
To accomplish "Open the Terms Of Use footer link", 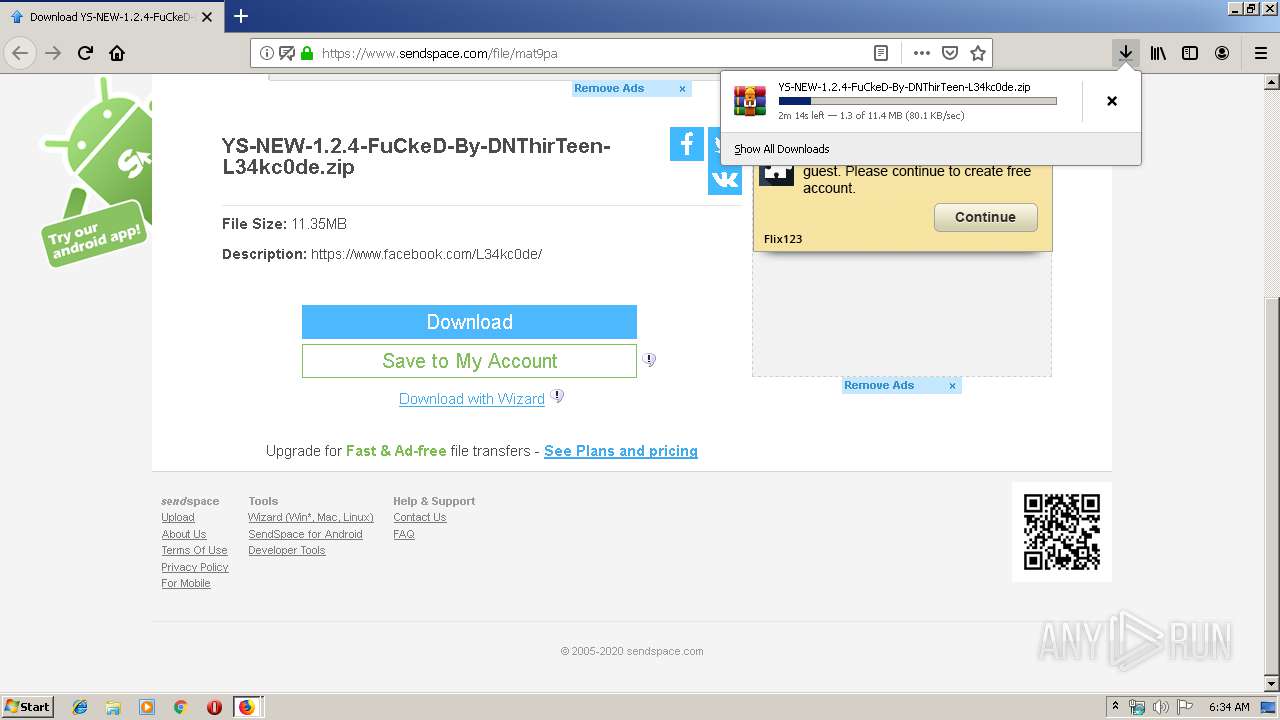I will click(x=194, y=550).
